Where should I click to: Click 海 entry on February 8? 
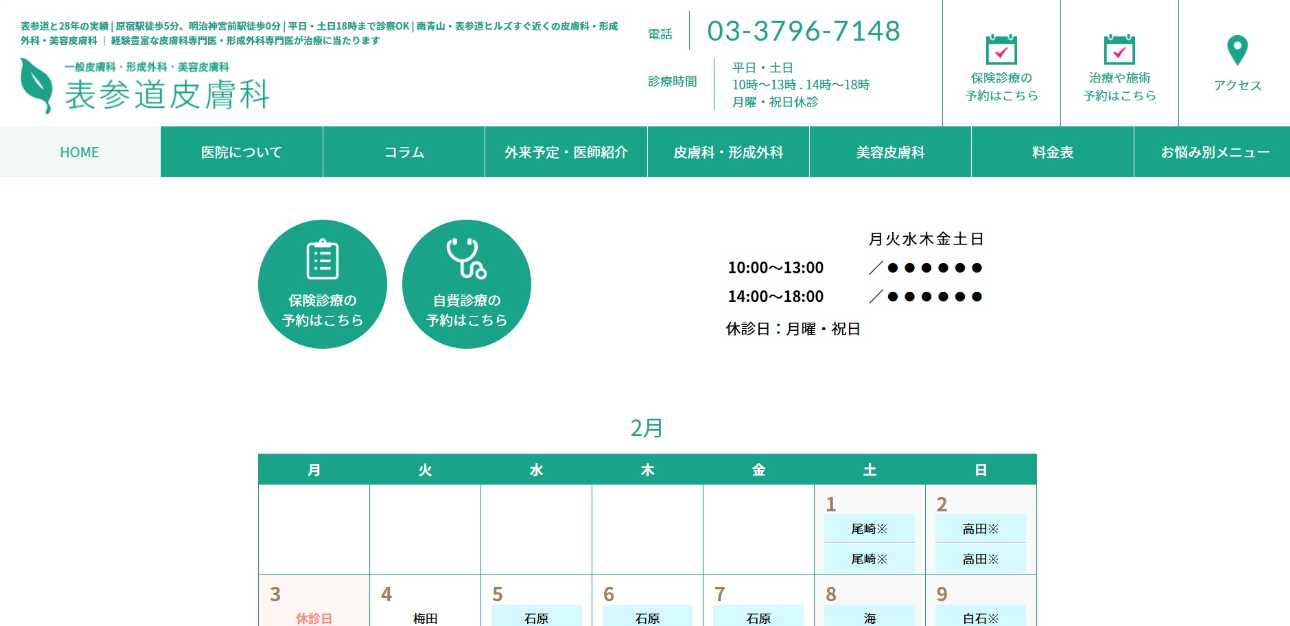tap(870, 618)
